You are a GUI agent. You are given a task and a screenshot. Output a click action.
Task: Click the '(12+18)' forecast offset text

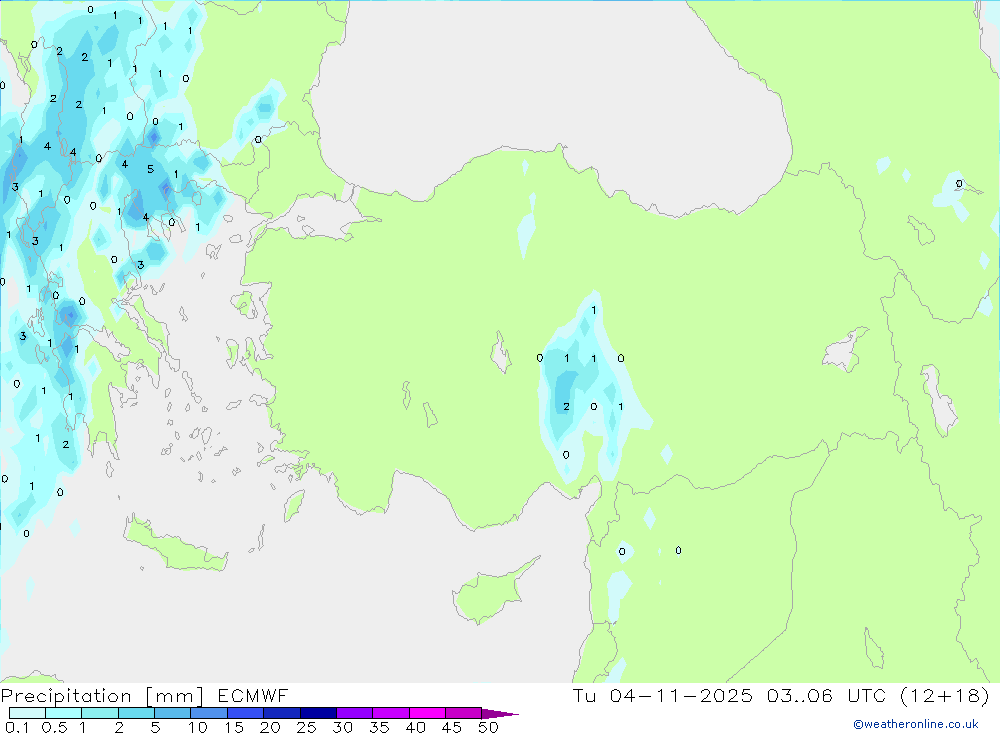[x=945, y=696]
